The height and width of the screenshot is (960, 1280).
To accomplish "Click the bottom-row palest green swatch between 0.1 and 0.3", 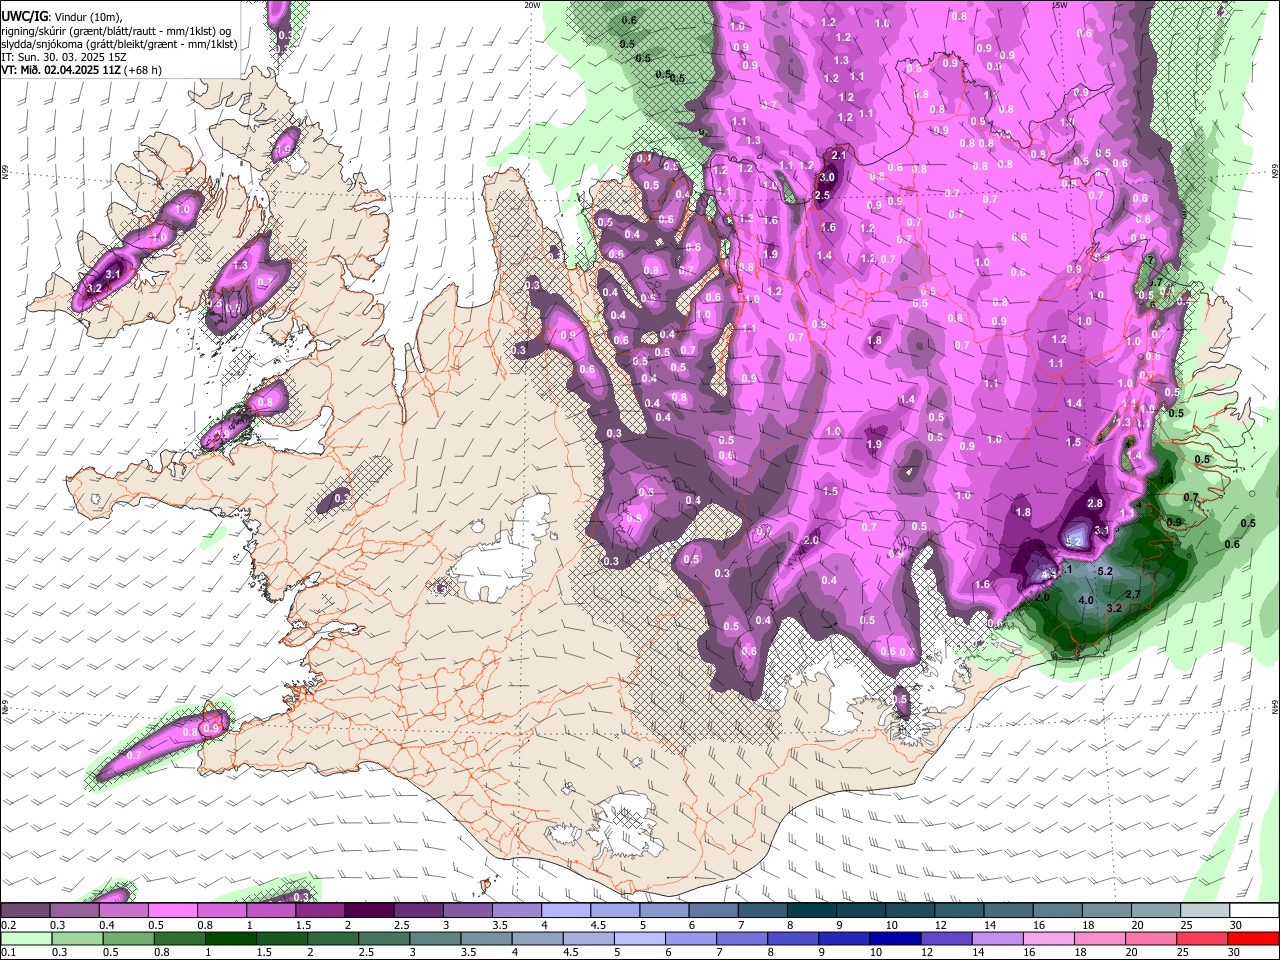I will click(x=25, y=938).
